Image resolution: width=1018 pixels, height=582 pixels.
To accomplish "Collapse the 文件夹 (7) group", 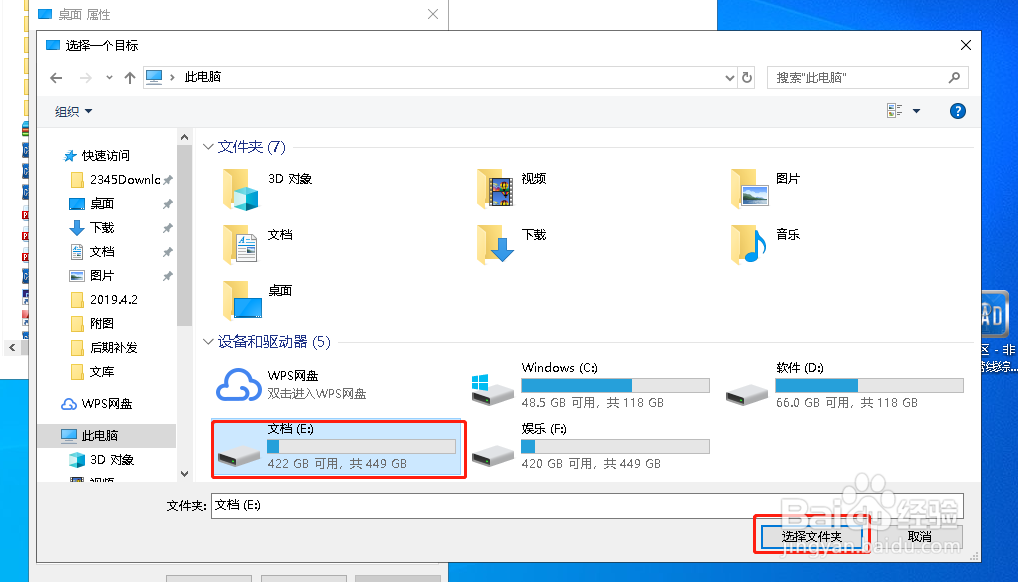I will pyautogui.click(x=208, y=147).
